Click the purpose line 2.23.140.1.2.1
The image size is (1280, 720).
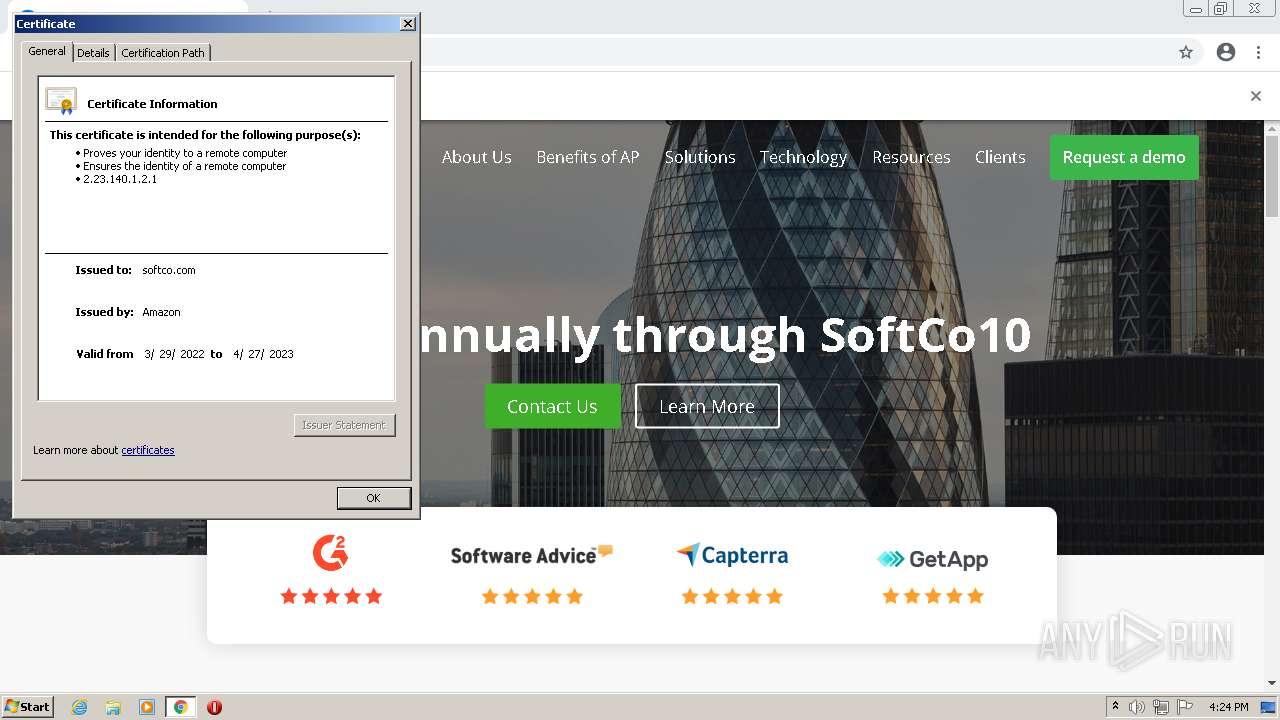(x=120, y=179)
